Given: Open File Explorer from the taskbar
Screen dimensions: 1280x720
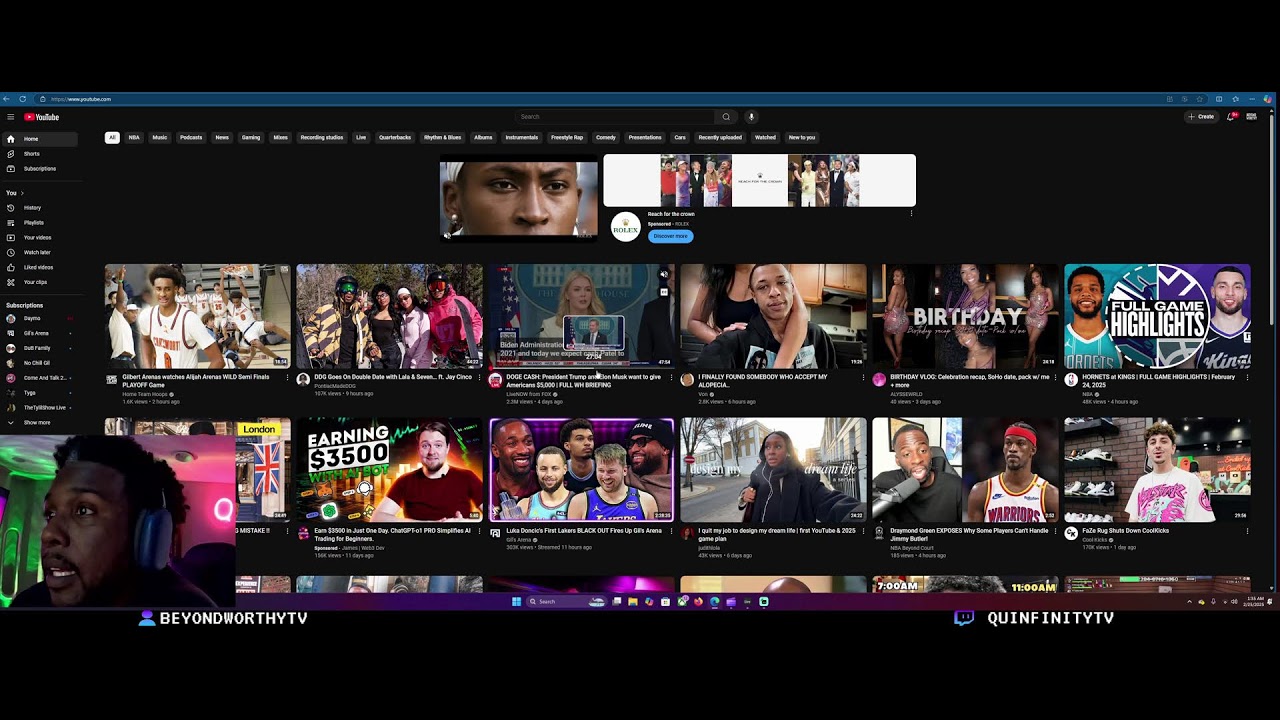Looking at the screenshot, I should pos(633,601).
